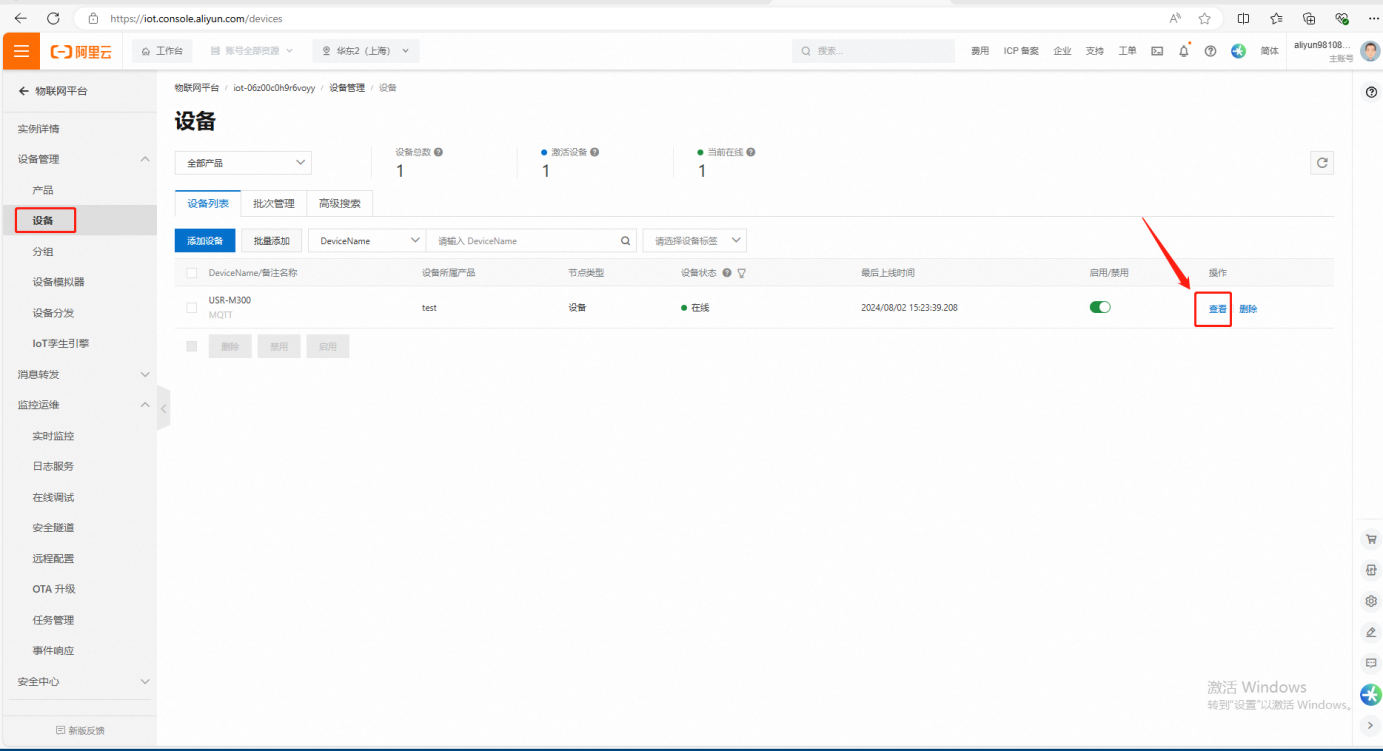
Task: Click the search magnifier in DeviceName field
Action: pos(626,241)
